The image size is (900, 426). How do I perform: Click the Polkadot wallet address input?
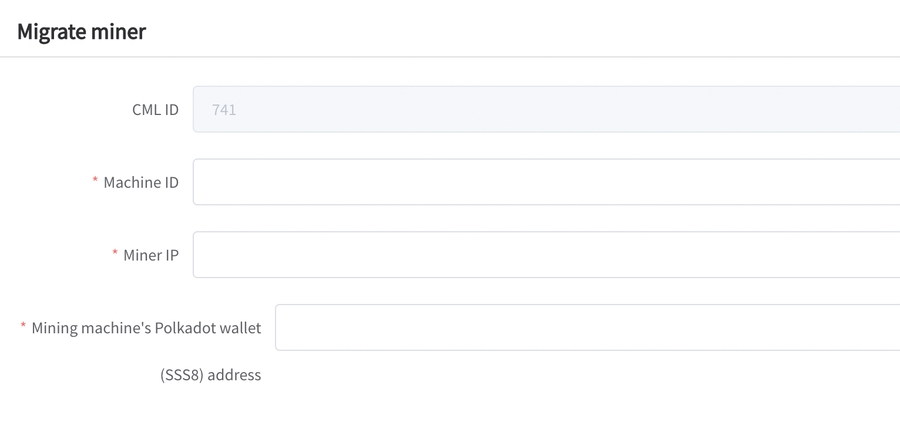587,328
